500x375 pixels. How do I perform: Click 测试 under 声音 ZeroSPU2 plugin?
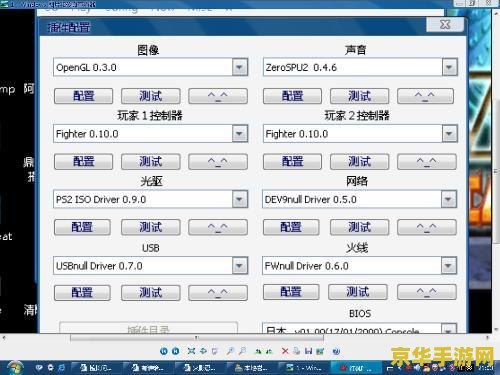(359, 96)
